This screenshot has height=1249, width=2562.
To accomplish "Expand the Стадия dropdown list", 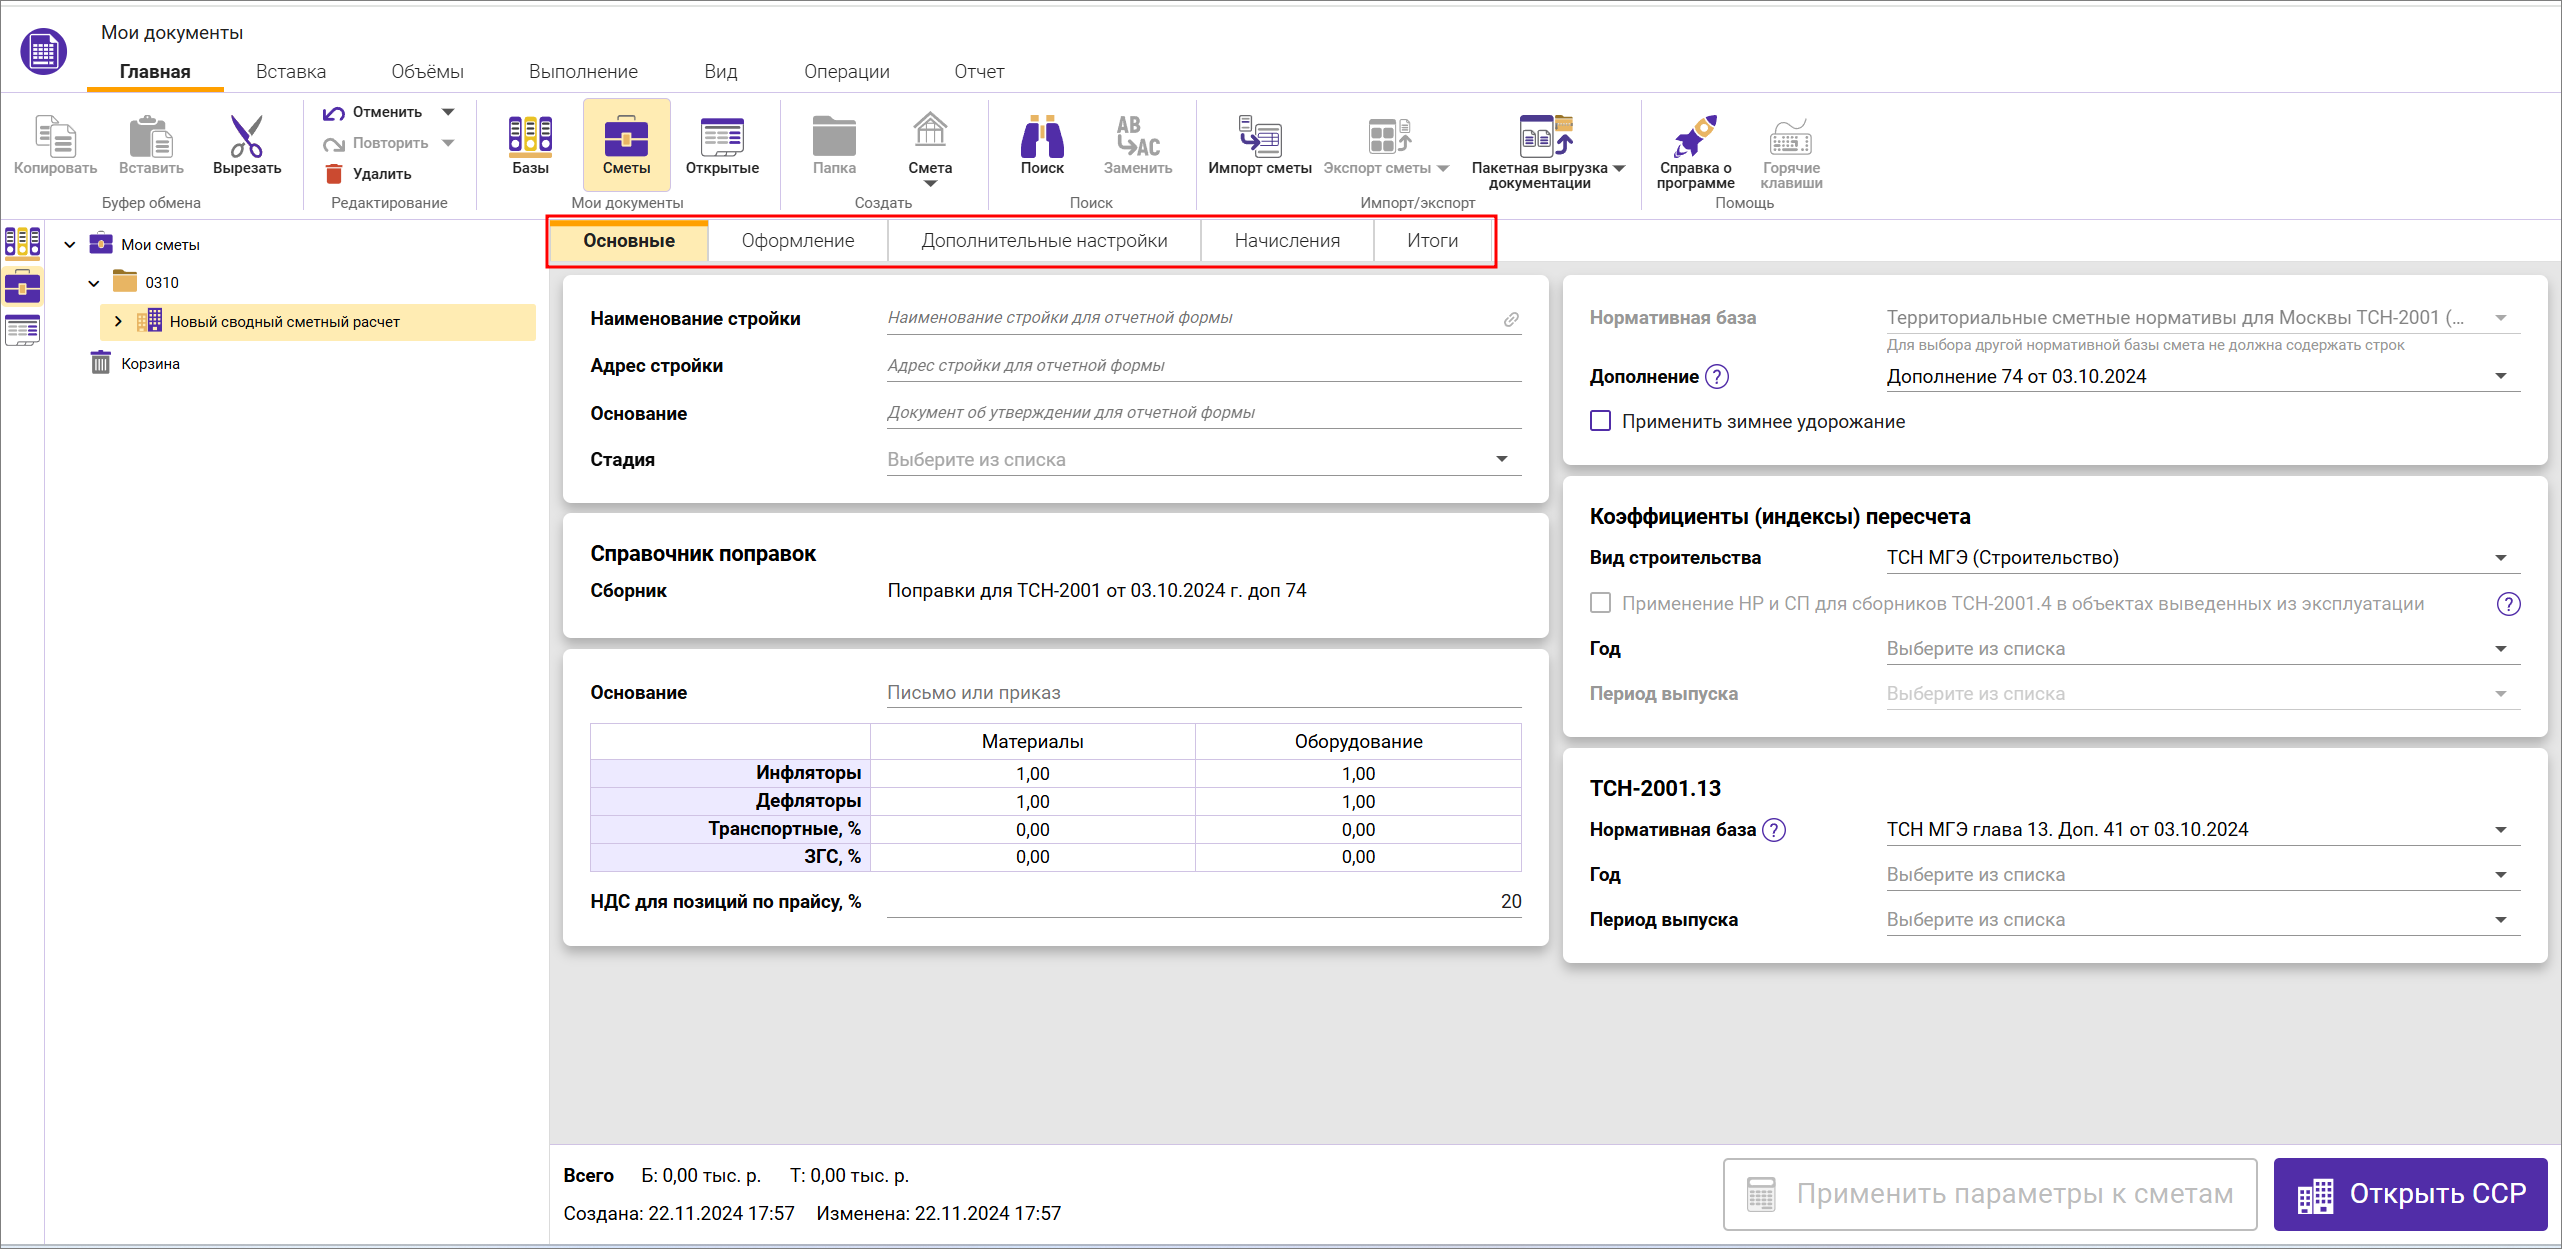I will coord(1501,459).
